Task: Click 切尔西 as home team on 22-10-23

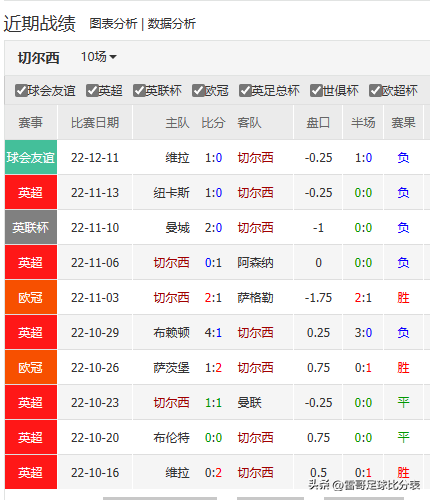Action: coord(171,403)
